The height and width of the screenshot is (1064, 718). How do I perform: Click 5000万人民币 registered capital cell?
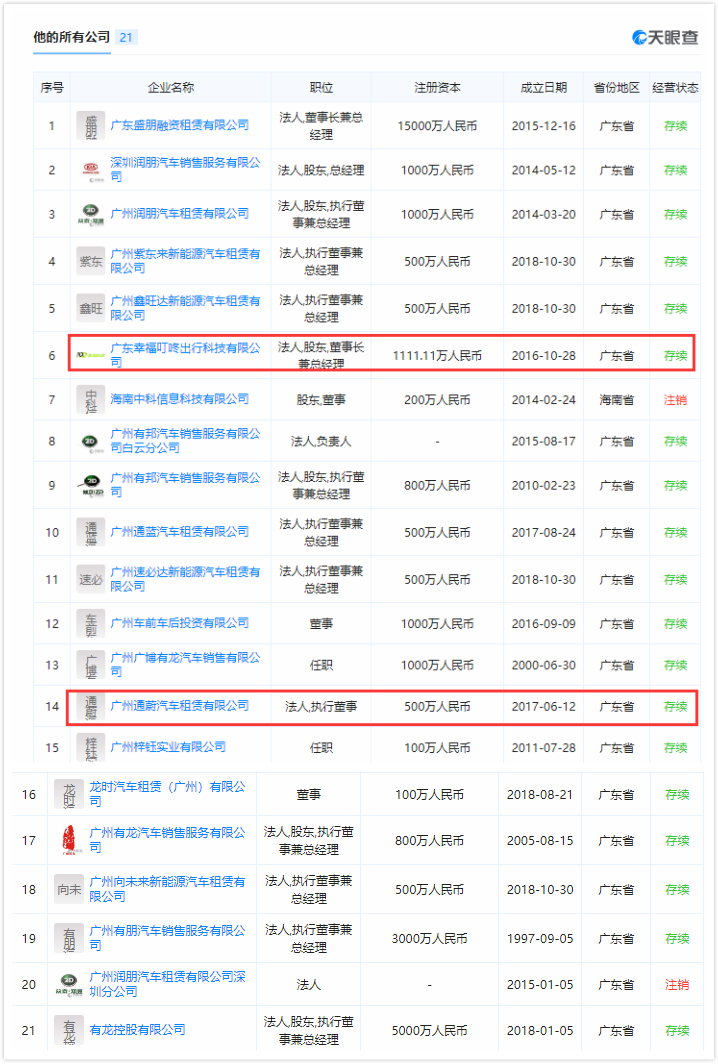tap(430, 1031)
